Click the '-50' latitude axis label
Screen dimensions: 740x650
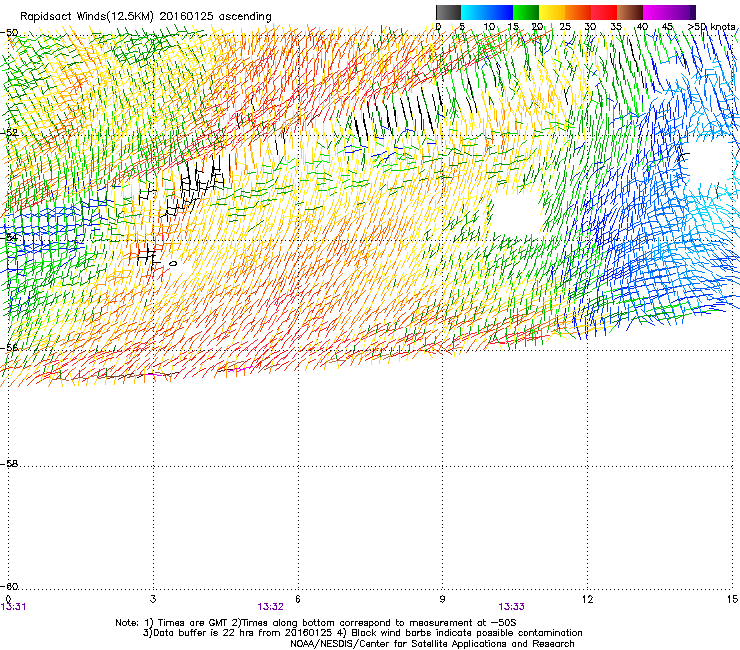point(9,33)
